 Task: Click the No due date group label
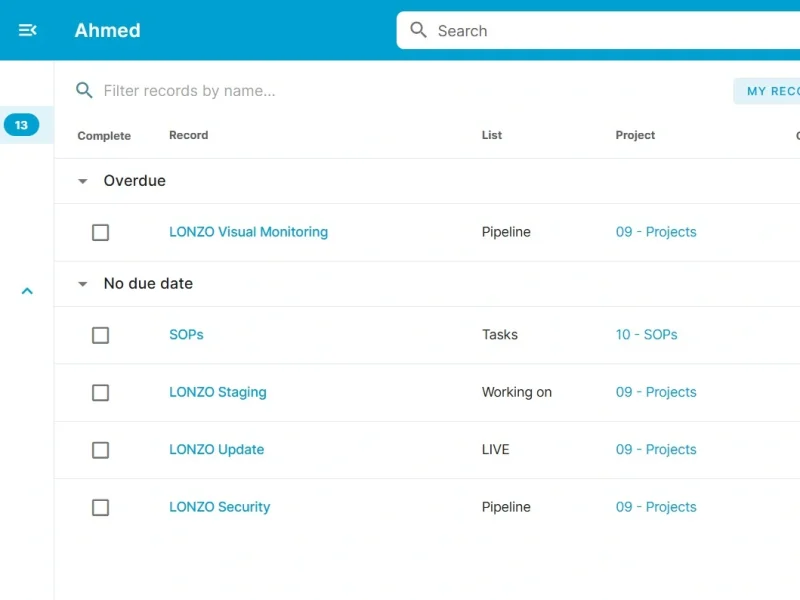pyautogui.click(x=148, y=284)
